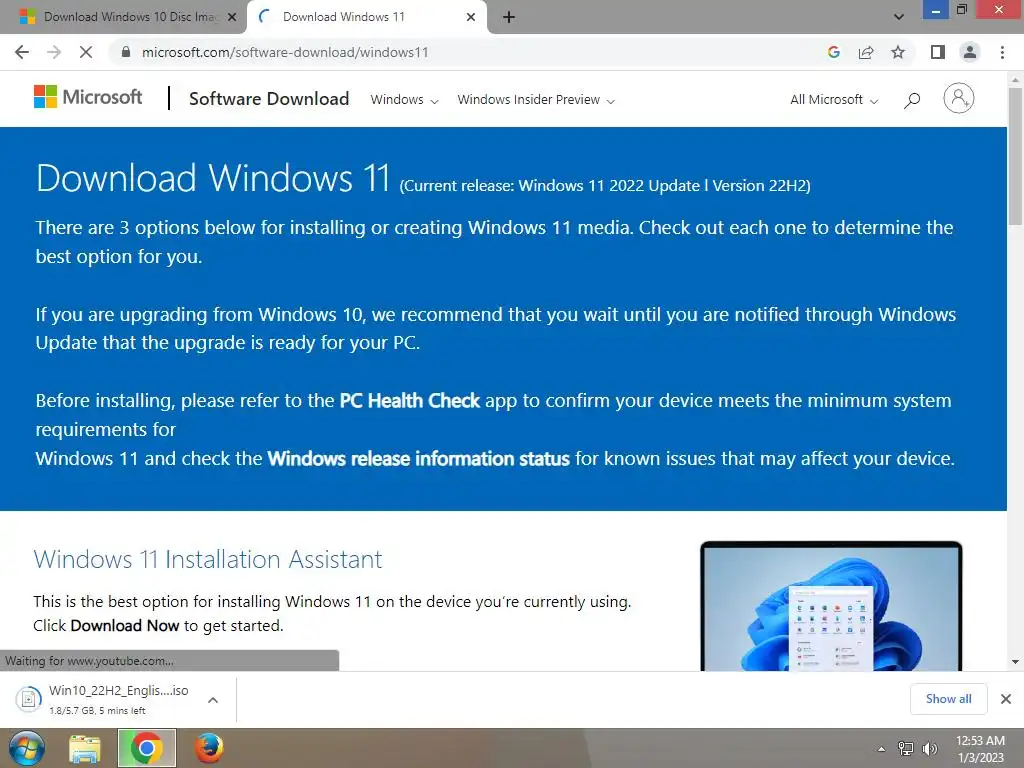The height and width of the screenshot is (768, 1024).
Task: Open the Software Download link
Action: (268, 99)
